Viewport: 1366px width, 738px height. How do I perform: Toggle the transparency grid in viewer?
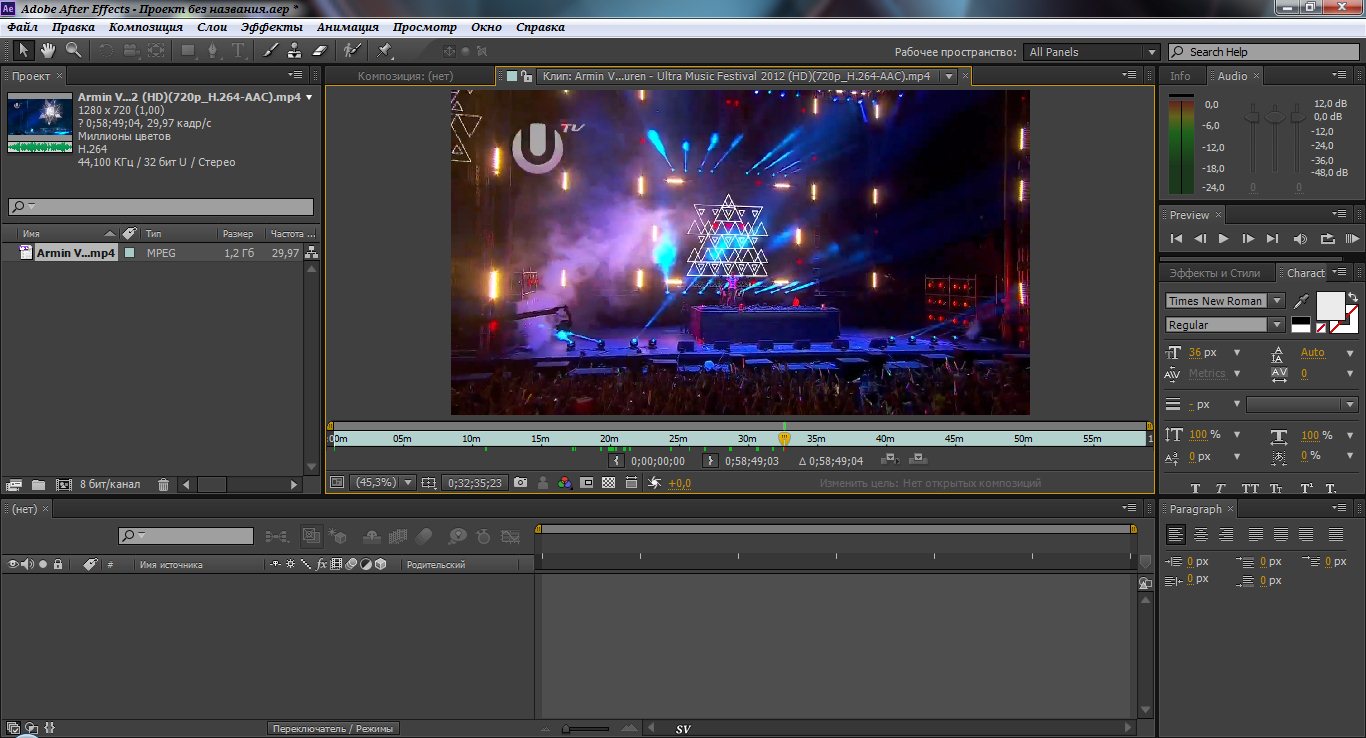point(608,482)
